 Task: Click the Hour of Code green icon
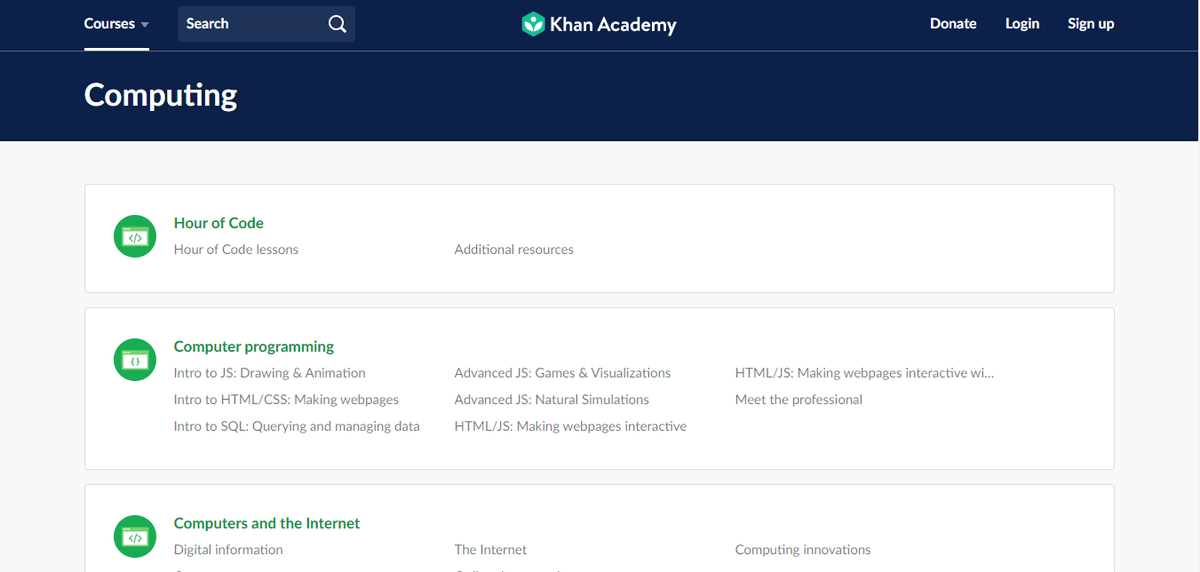point(135,237)
